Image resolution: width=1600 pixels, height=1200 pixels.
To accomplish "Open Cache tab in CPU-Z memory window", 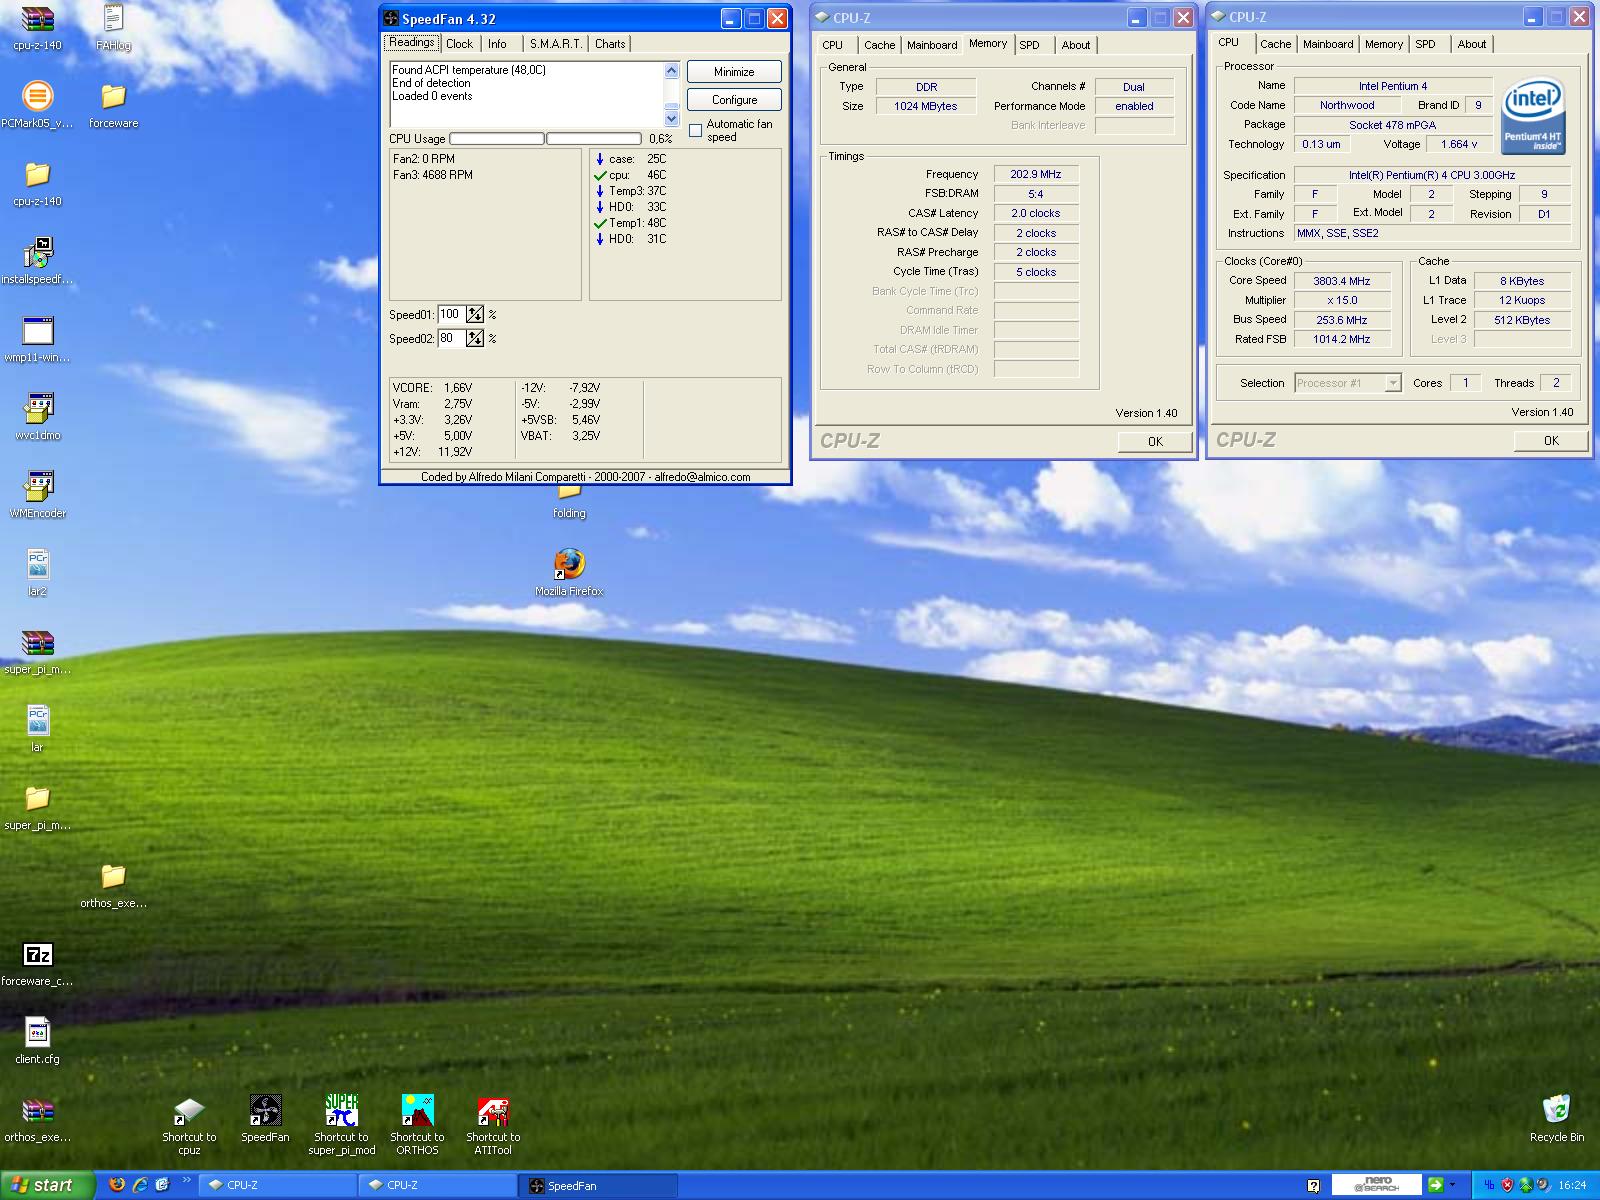I will tap(879, 45).
